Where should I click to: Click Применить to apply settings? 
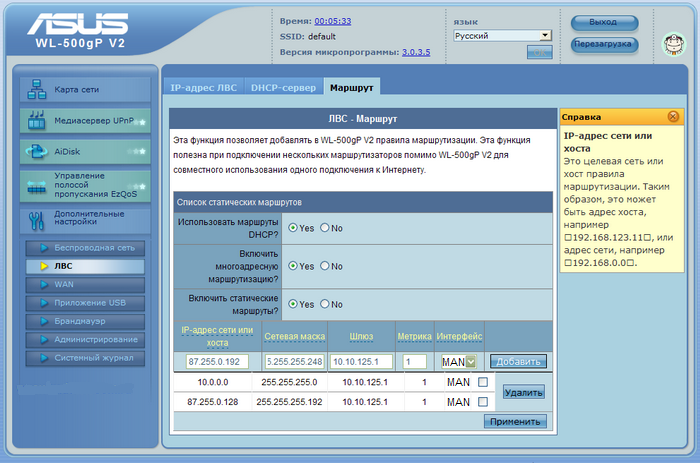coord(515,421)
